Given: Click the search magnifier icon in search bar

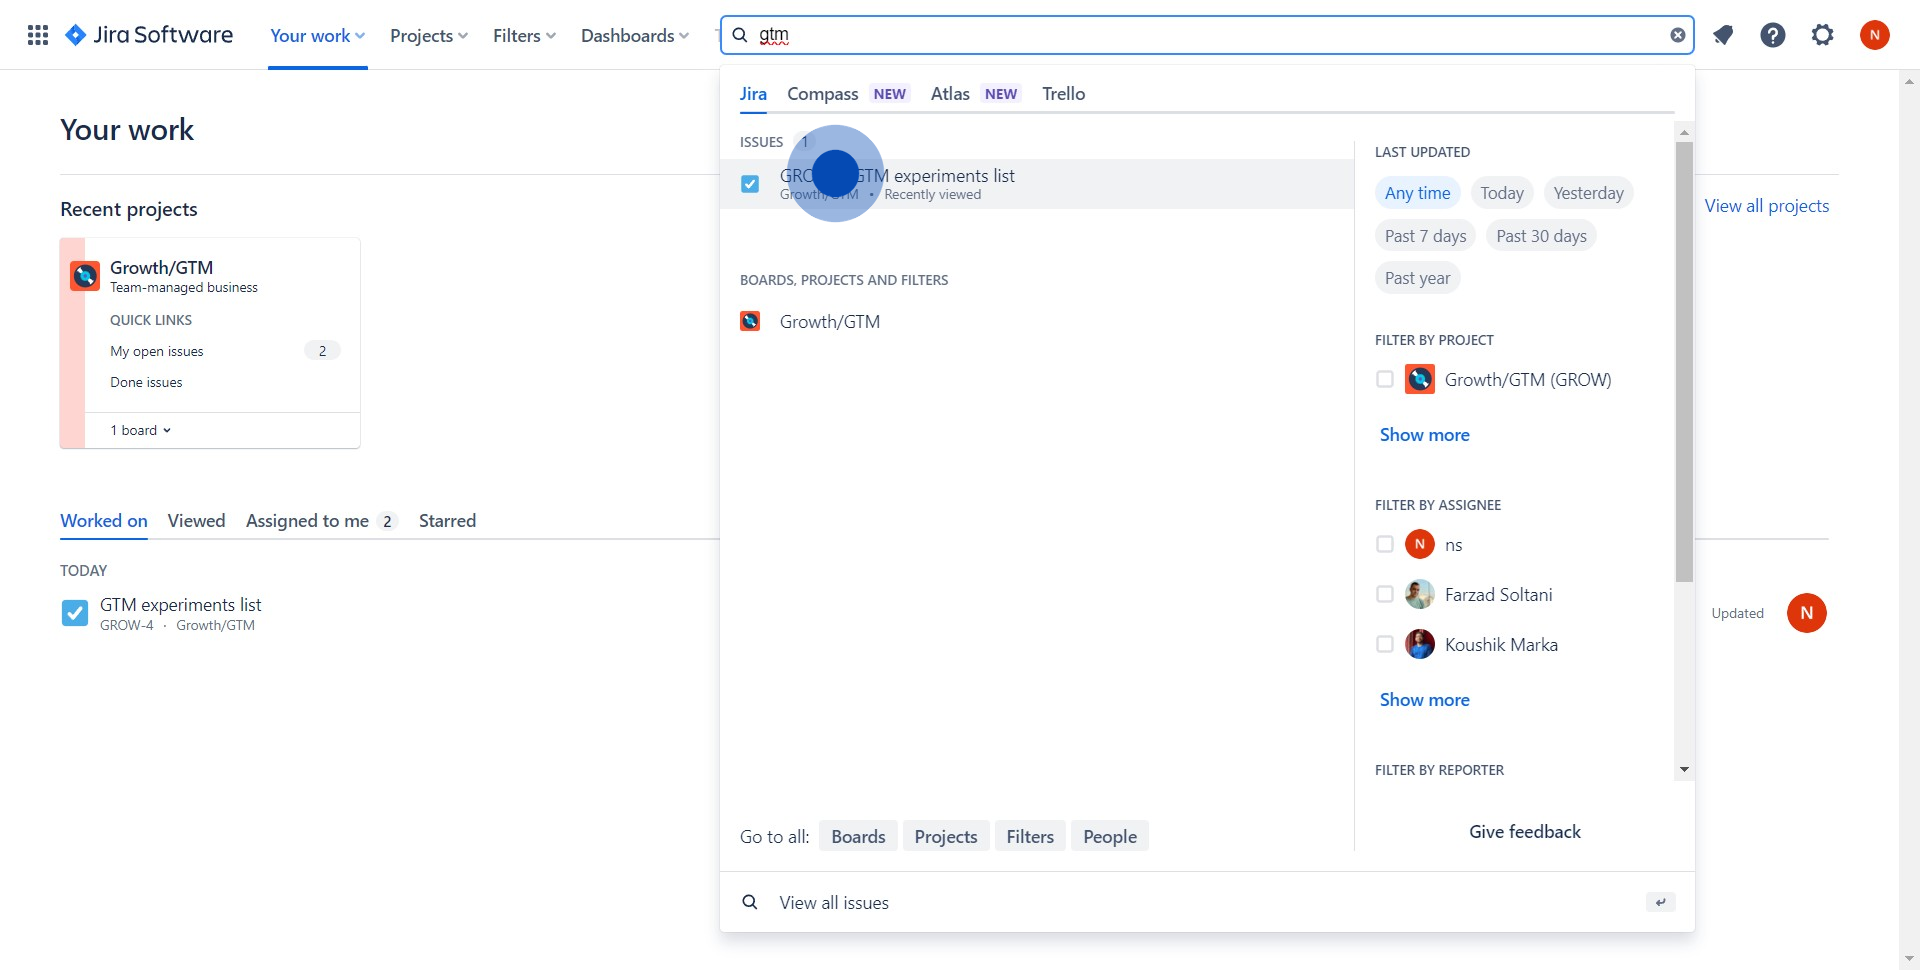Looking at the screenshot, I should point(740,35).
